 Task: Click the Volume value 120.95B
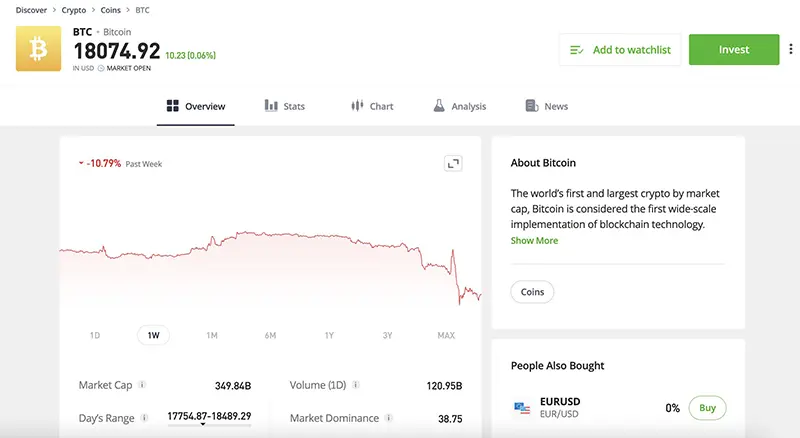tap(444, 385)
